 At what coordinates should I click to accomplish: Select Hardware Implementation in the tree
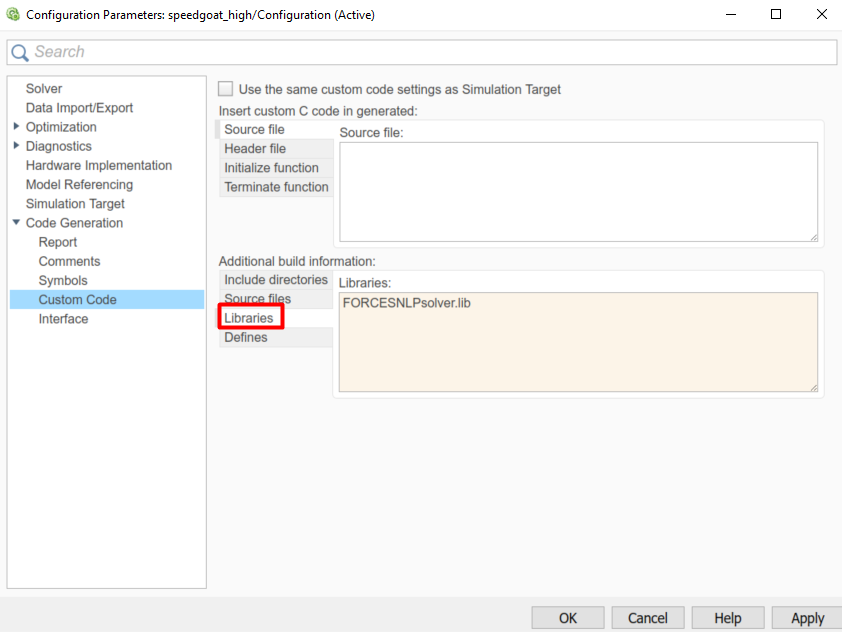click(99, 165)
